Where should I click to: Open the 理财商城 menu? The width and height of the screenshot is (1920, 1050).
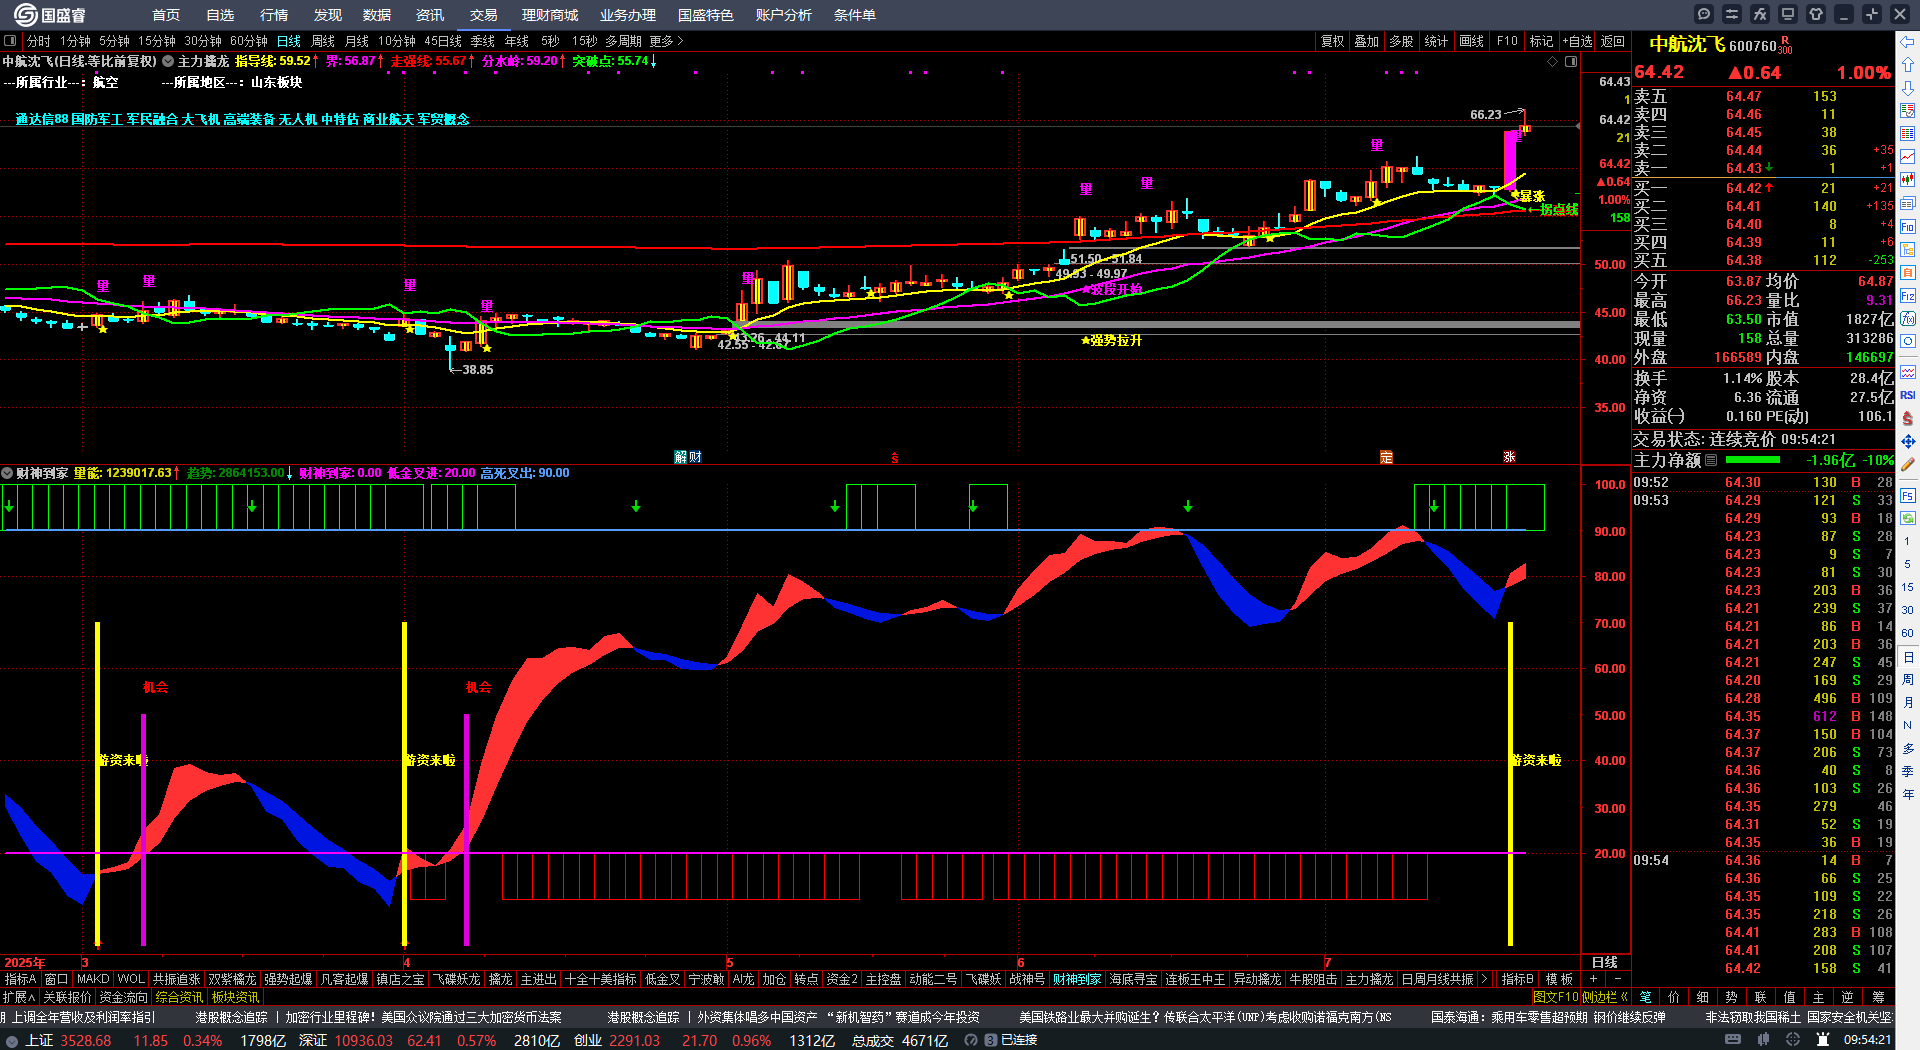pos(550,15)
